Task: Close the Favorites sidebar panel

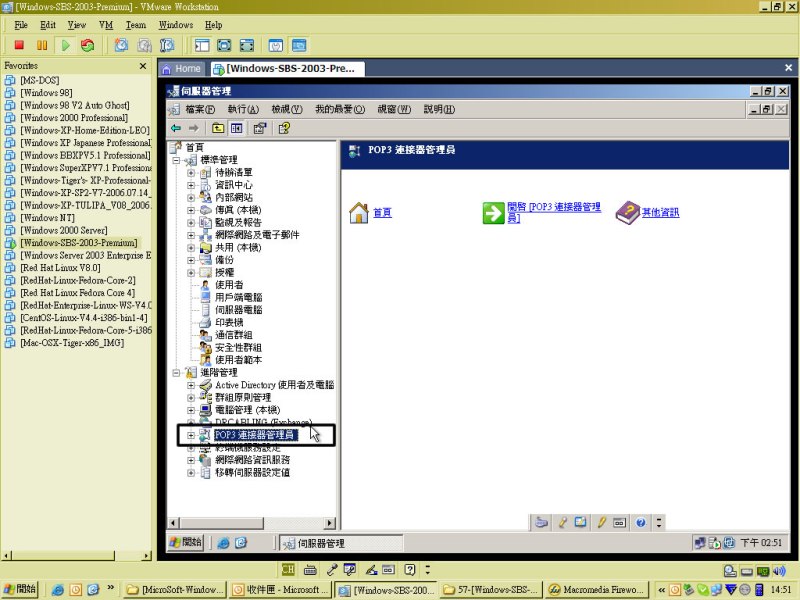Action: (143, 66)
